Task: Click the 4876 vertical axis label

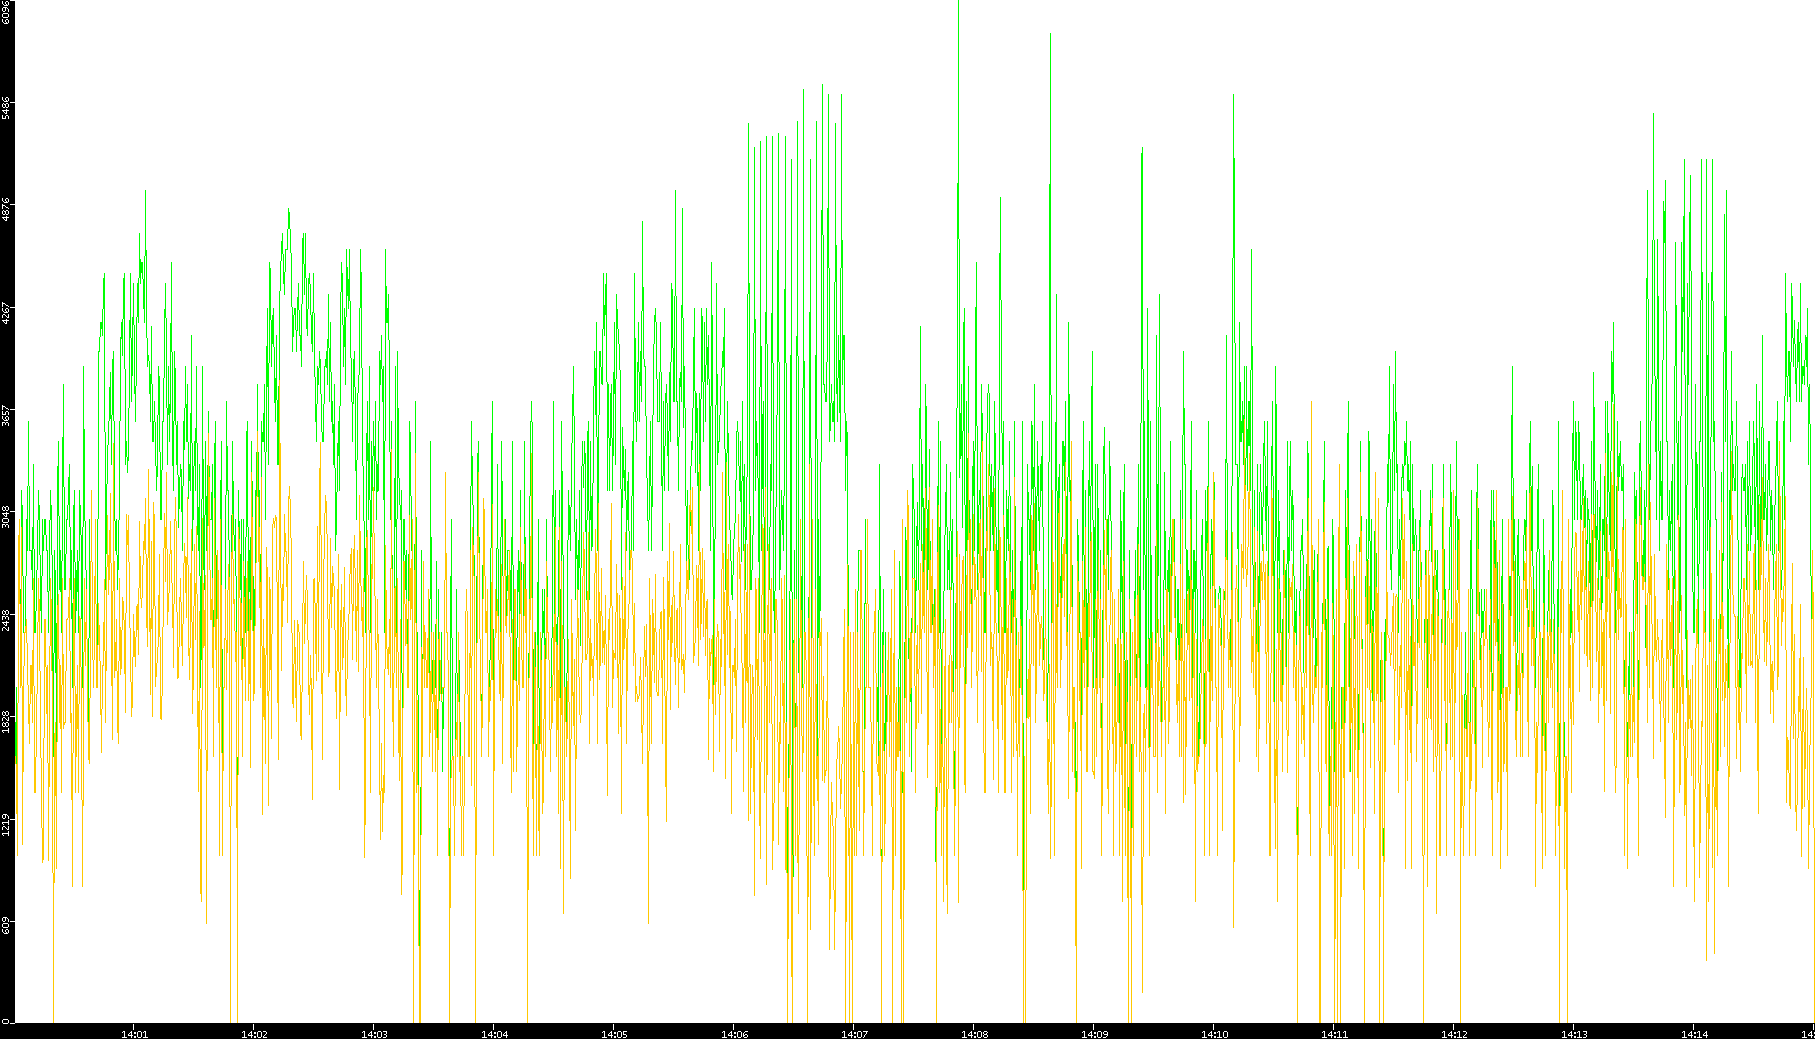Action: pos(6,210)
